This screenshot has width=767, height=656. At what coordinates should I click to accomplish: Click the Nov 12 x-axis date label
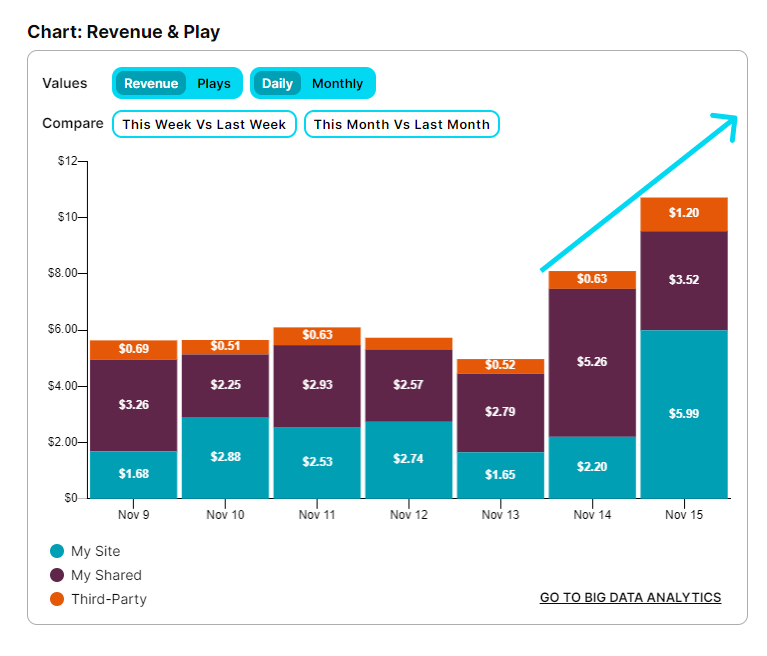(408, 515)
